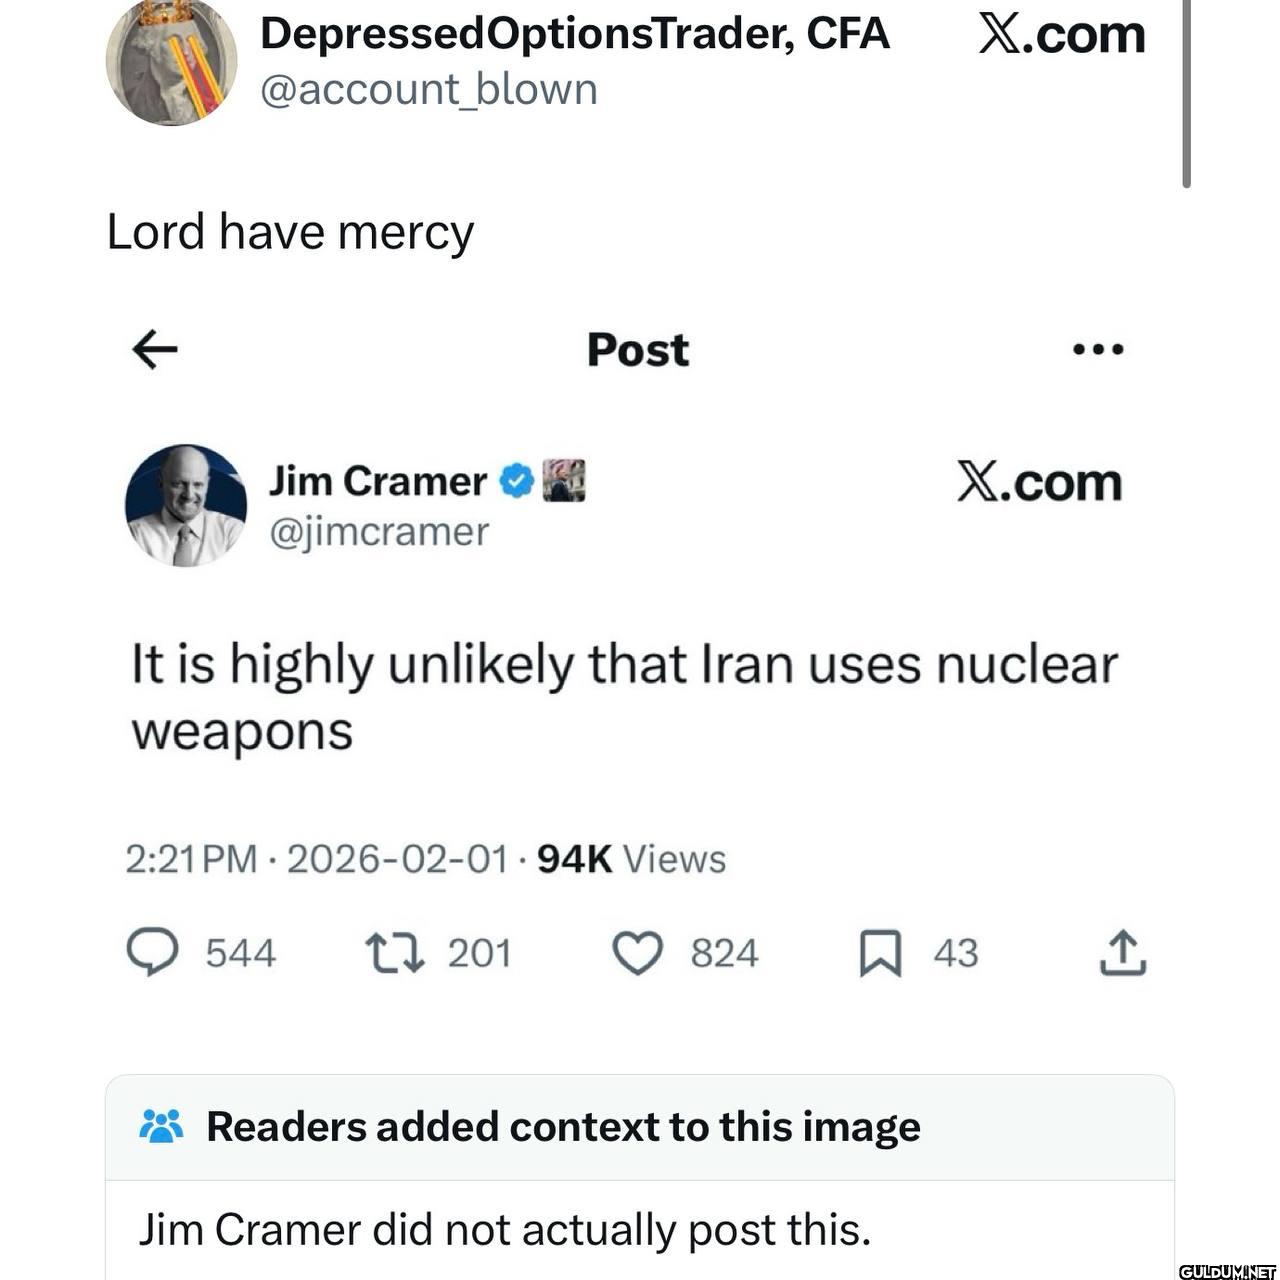Open Jim Cramer's profile picture
Screen dimensions: 1280x1280
(186, 505)
